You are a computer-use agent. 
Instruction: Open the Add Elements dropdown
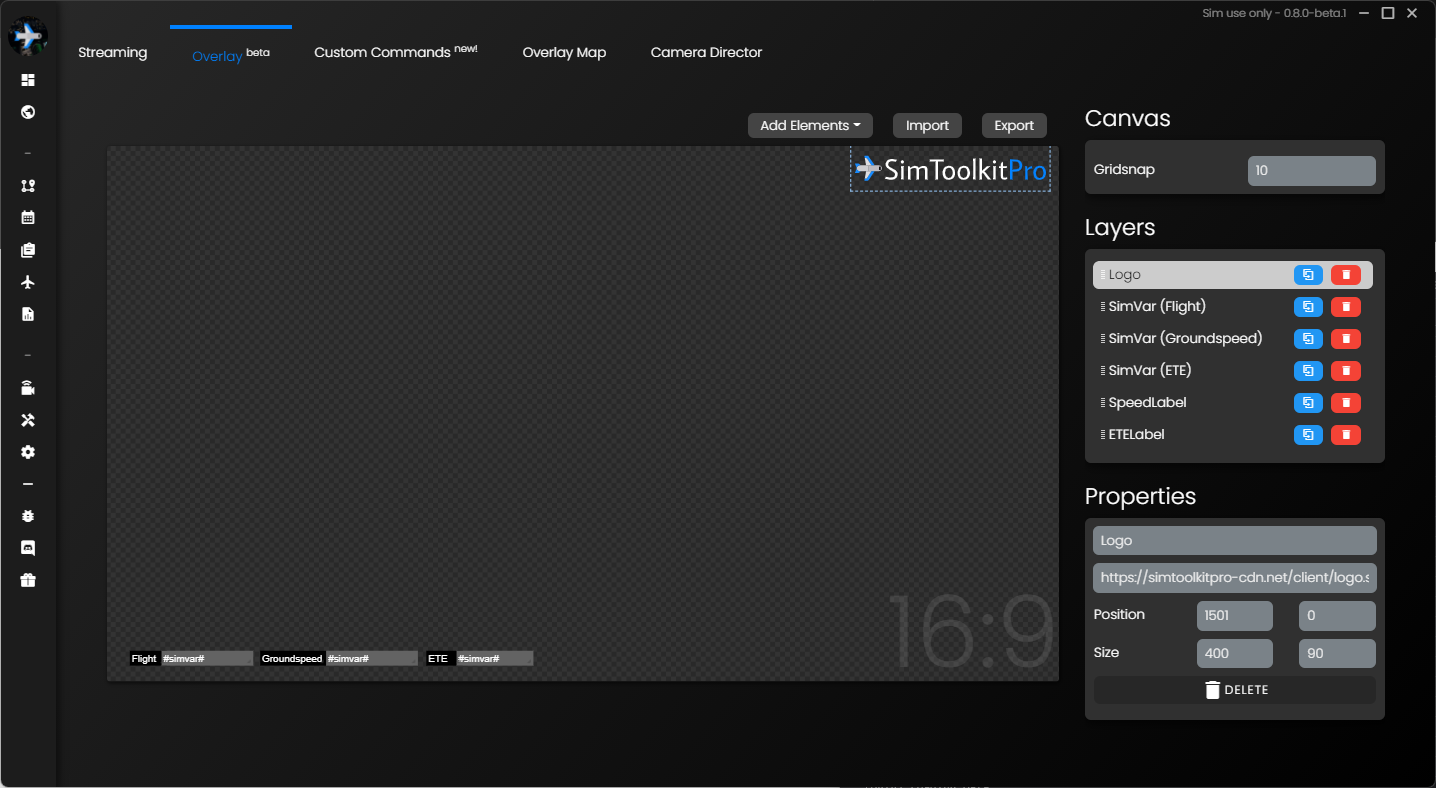coord(810,125)
